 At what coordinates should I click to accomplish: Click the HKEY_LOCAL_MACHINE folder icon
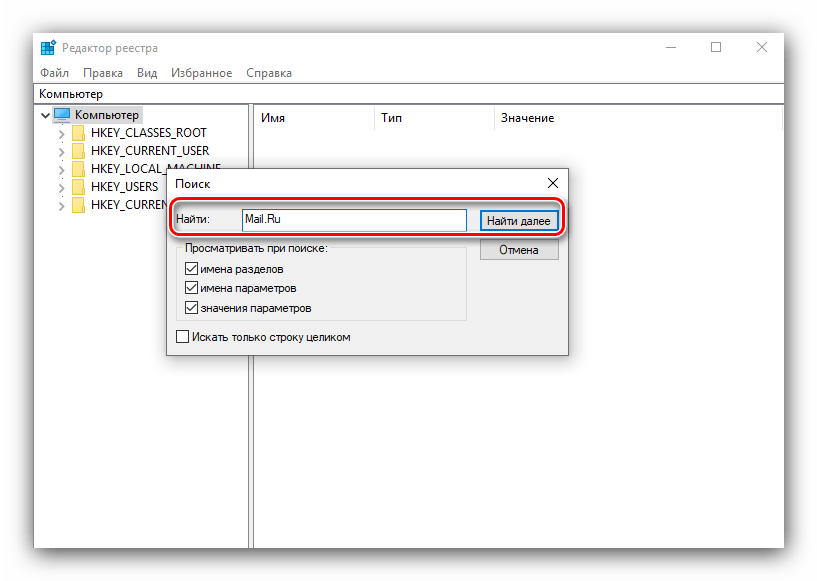(78, 169)
